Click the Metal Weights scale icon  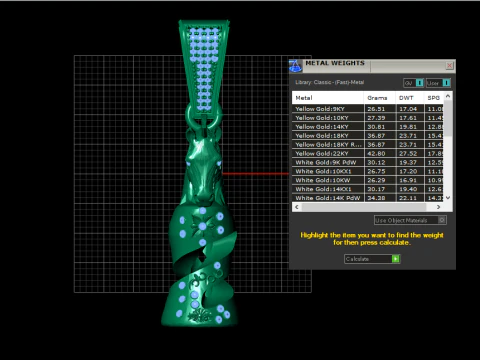click(295, 66)
